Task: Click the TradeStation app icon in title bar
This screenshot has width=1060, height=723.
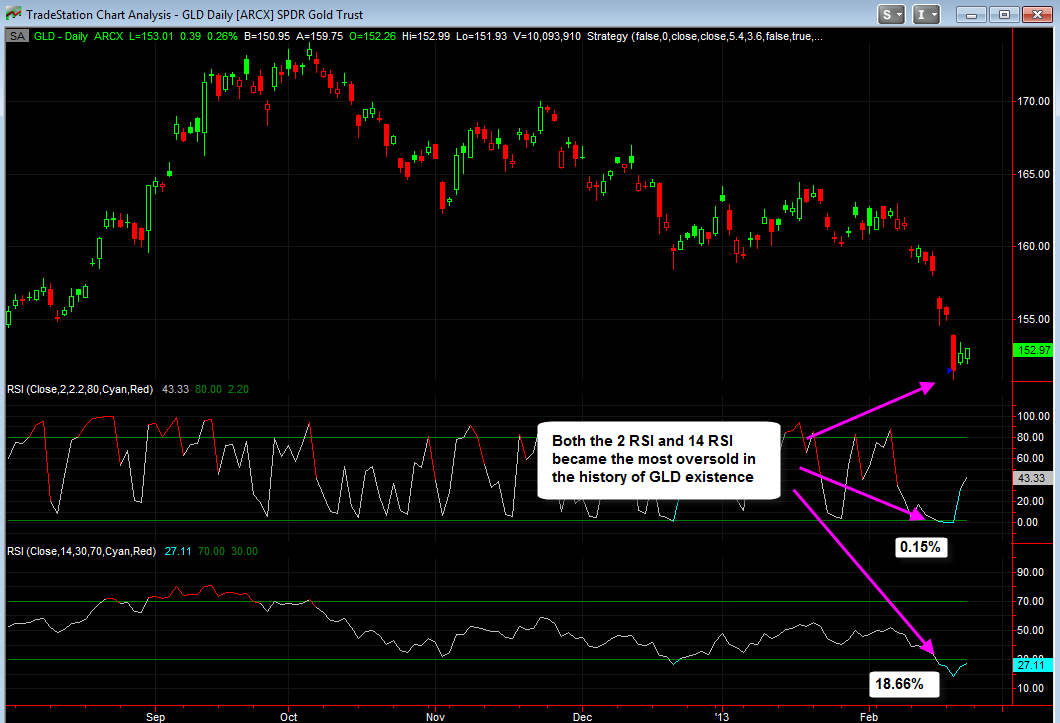Action: tap(13, 14)
